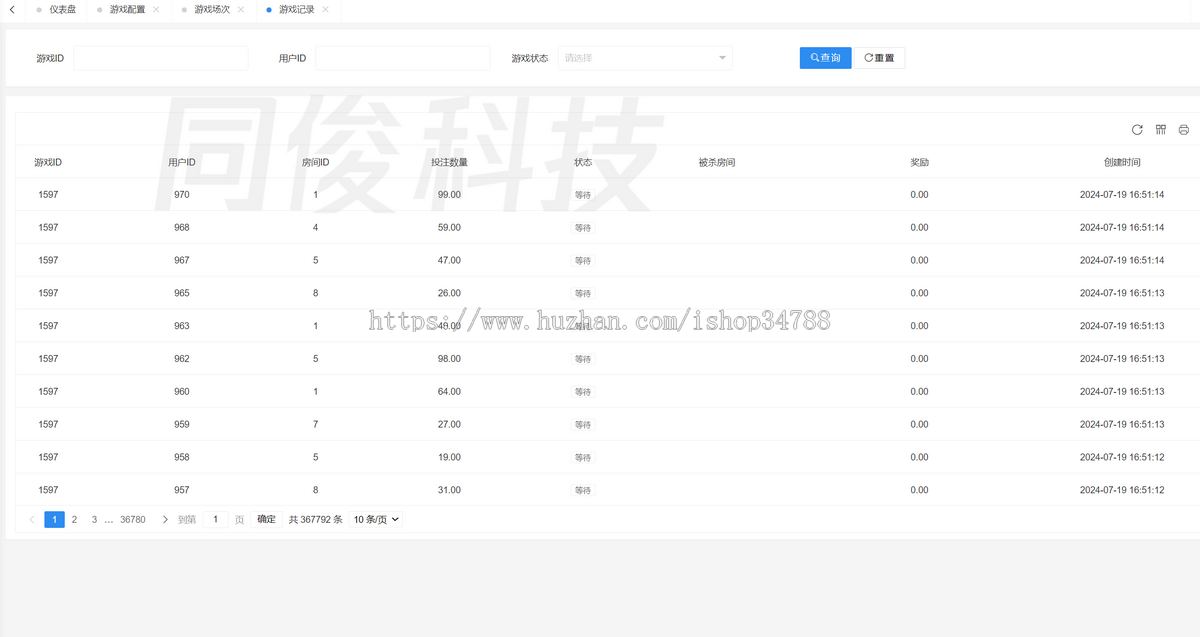Switch to the 游戏记录 tab
Viewport: 1200px width, 637px height.
[x=297, y=9]
